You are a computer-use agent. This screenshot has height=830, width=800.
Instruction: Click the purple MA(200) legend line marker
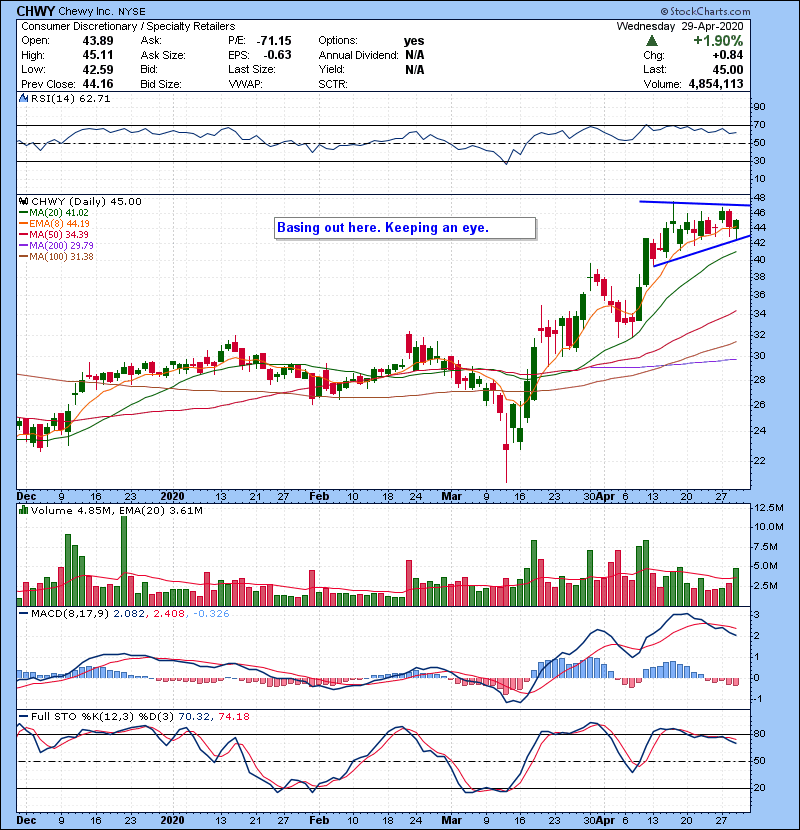(23, 246)
